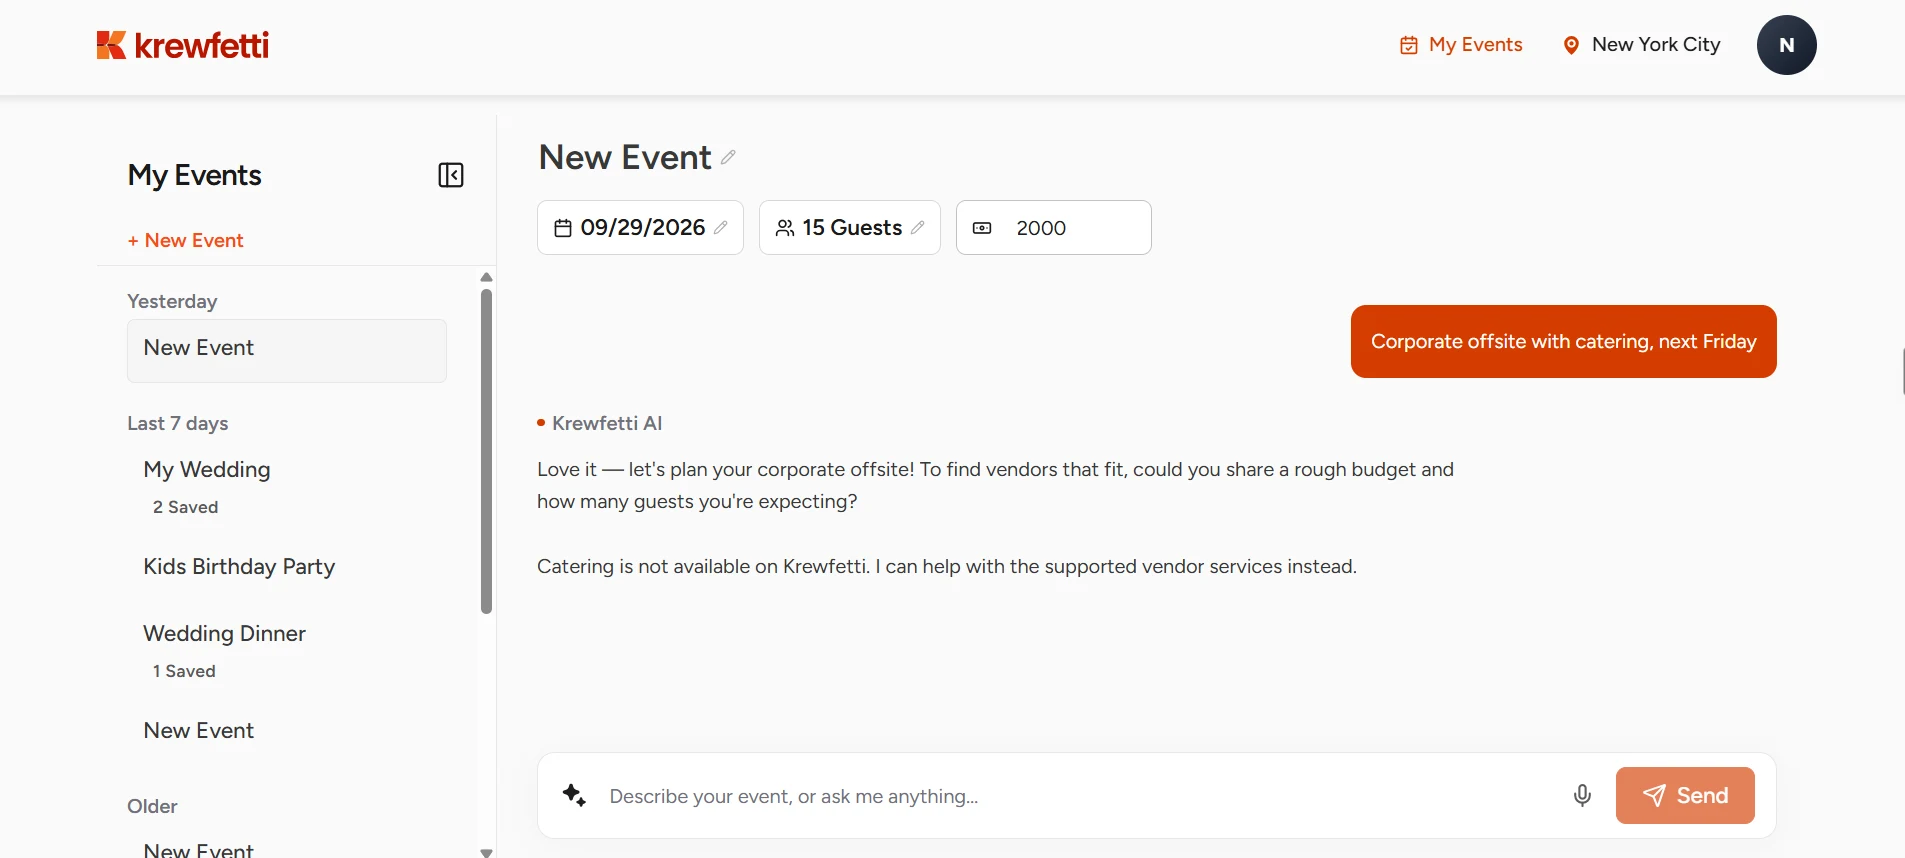This screenshot has height=858, width=1905.
Task: Click the budget money icon
Action: pyautogui.click(x=982, y=228)
